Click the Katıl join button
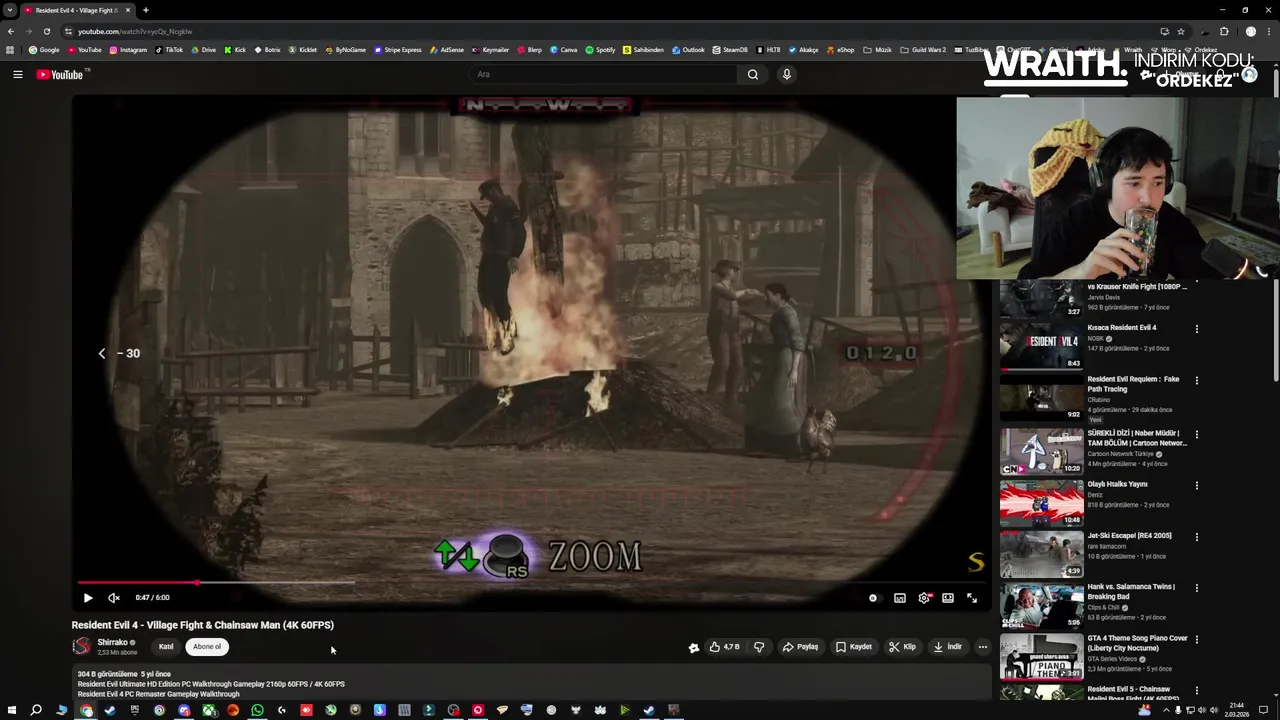The width and height of the screenshot is (1280, 720). (166, 647)
